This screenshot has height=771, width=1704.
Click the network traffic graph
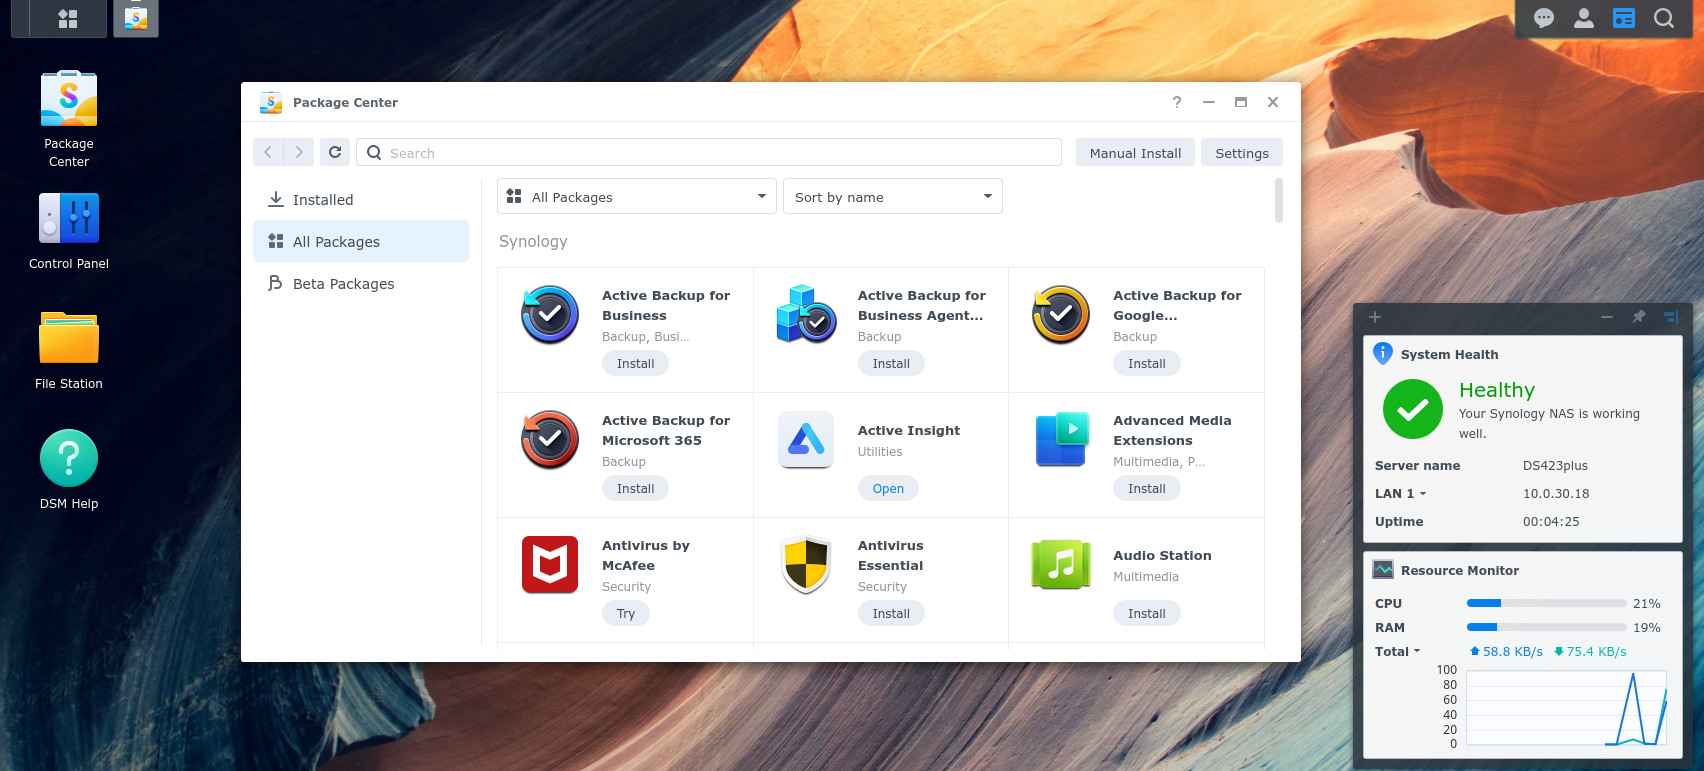coord(1566,708)
